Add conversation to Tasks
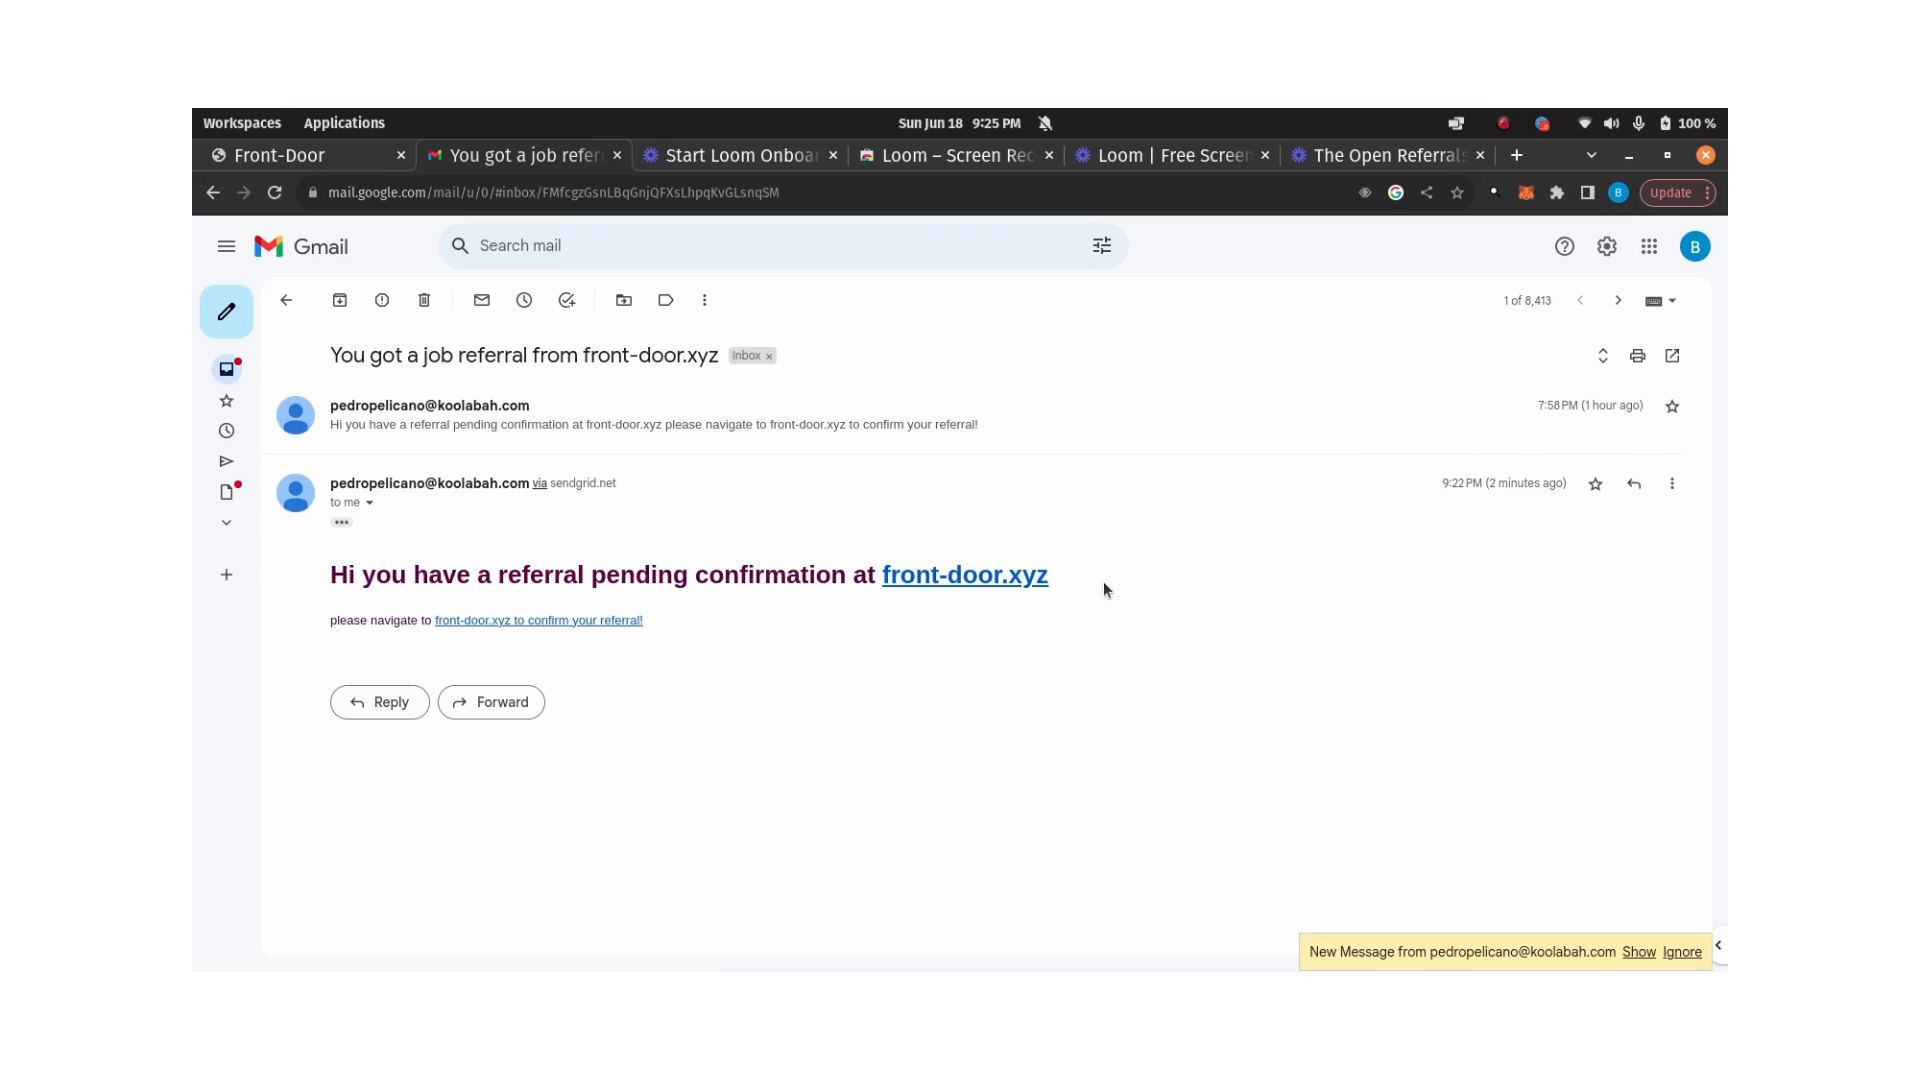Viewport: 1920px width, 1080px height. [x=567, y=300]
